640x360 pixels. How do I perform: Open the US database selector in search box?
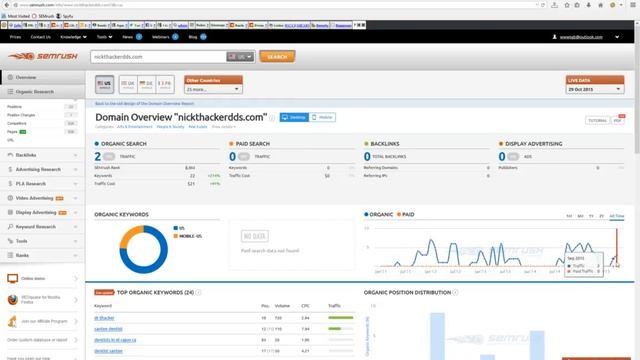tap(240, 57)
